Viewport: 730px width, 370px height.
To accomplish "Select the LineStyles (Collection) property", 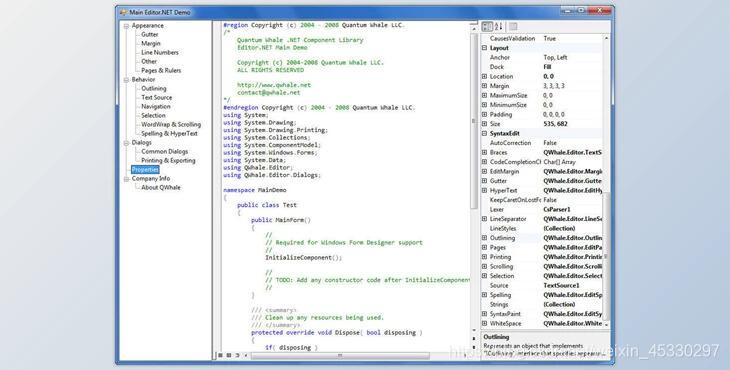I will tap(542, 229).
